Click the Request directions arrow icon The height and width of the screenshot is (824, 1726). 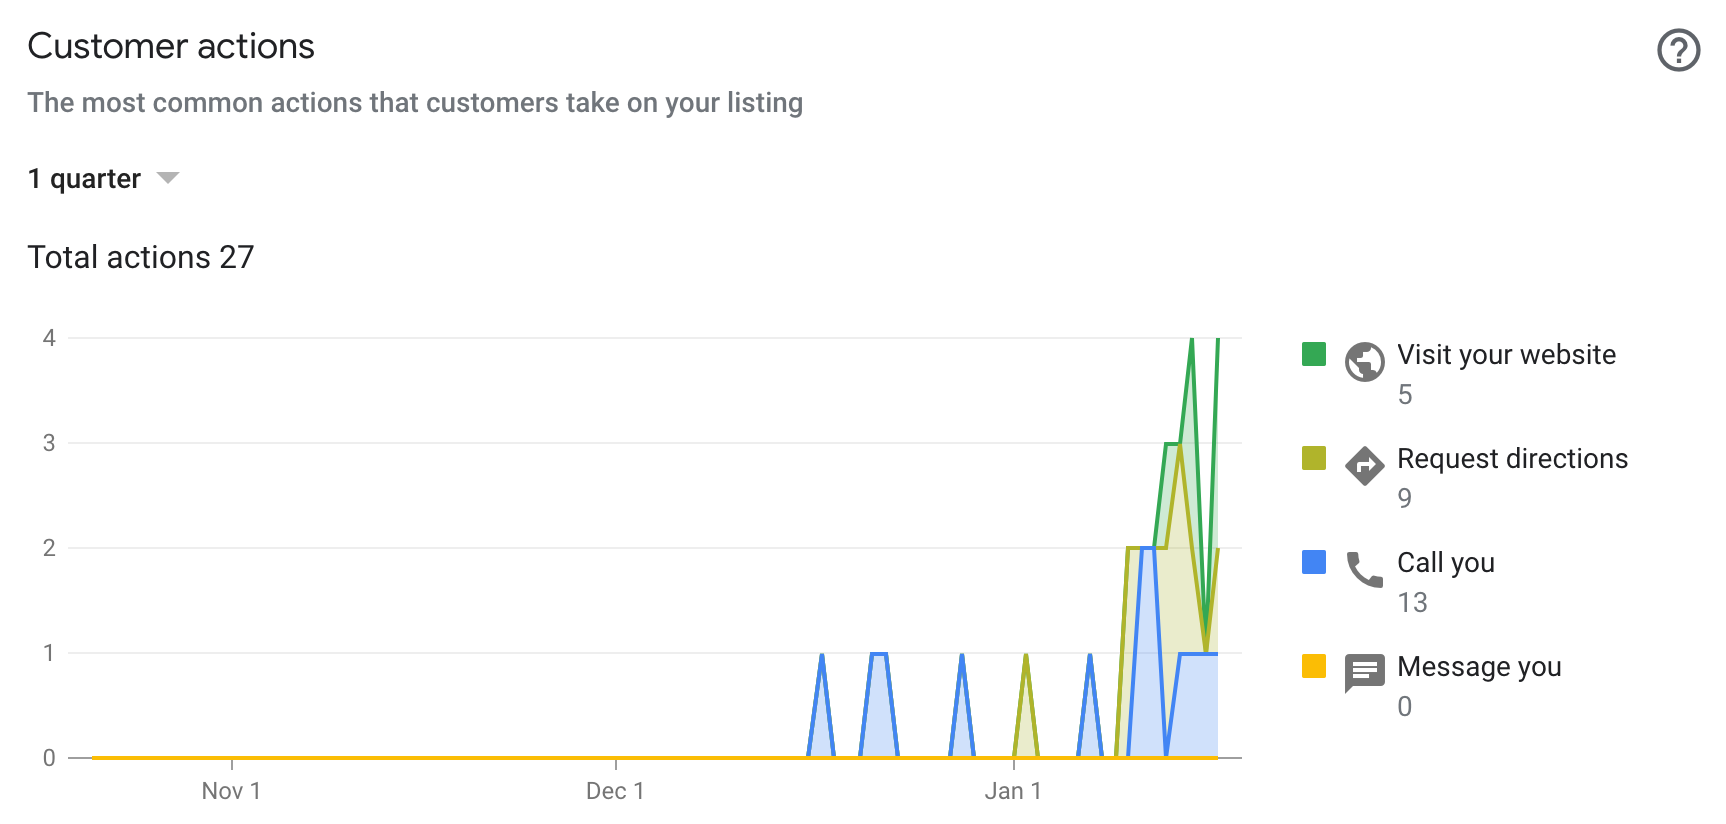click(1366, 465)
